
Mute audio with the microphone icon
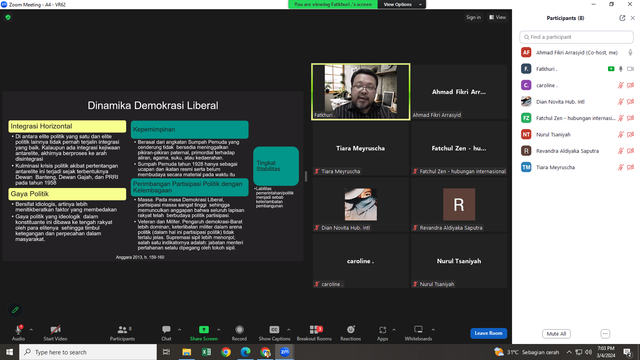pos(18,329)
